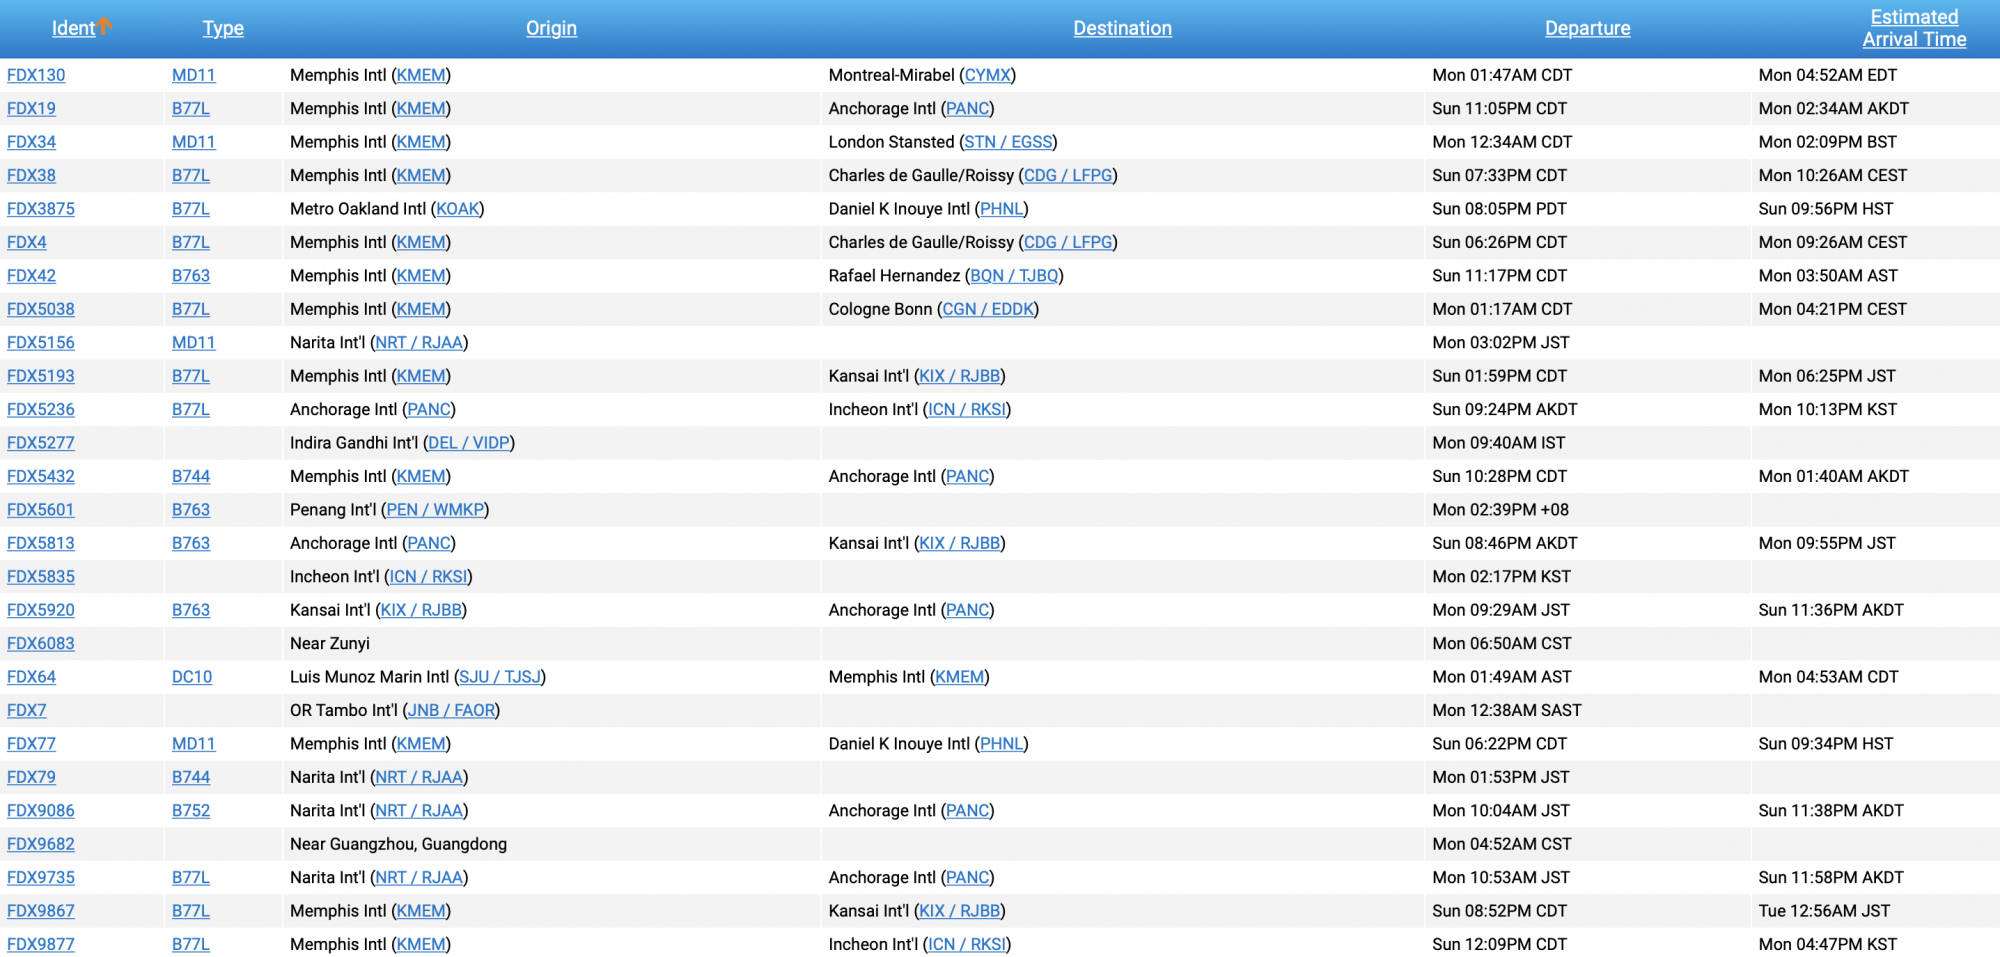Open flight FDX5277

41,443
